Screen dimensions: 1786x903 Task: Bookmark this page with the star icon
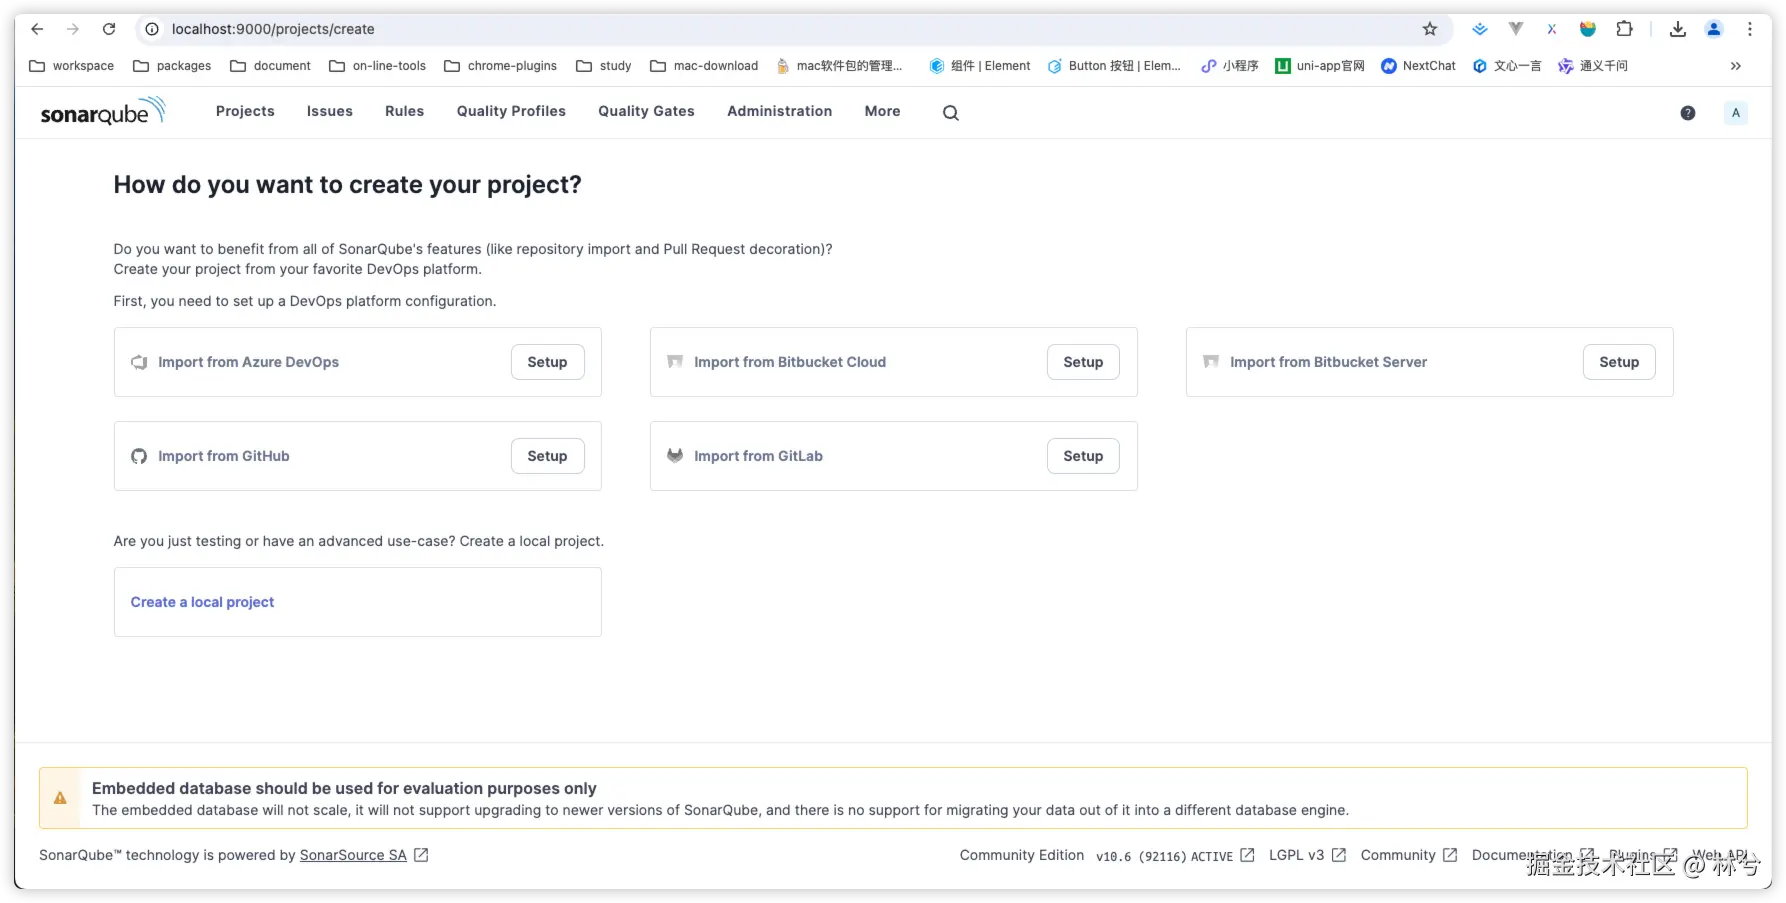pos(1430,29)
